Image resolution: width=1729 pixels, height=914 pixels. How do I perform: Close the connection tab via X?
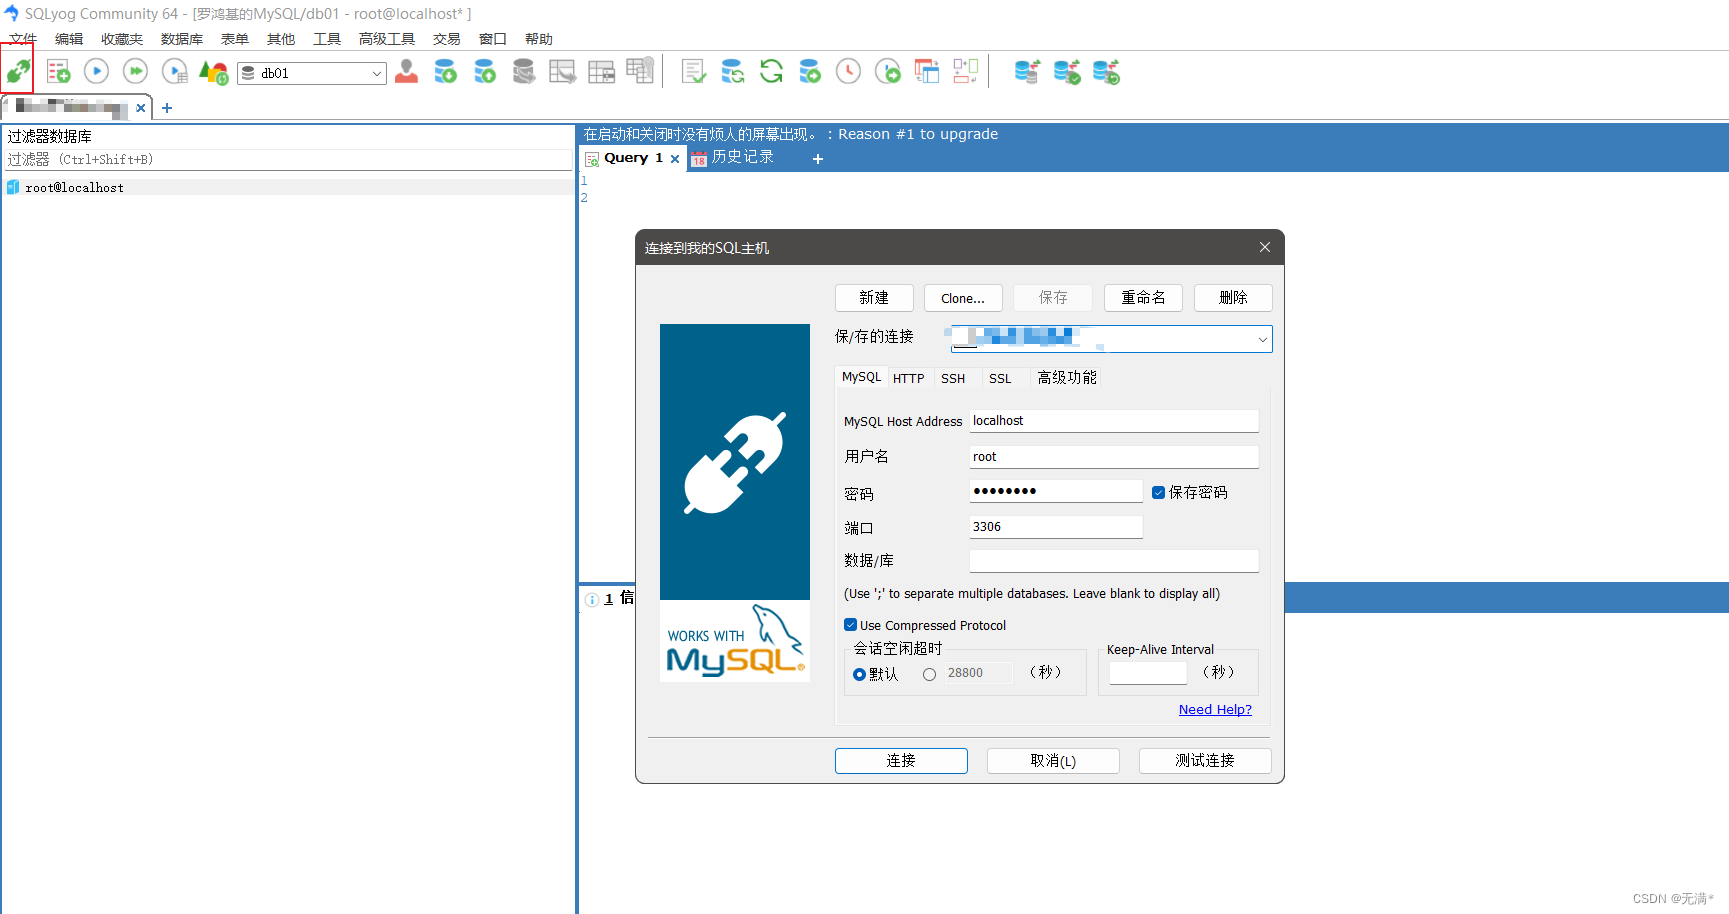click(141, 108)
